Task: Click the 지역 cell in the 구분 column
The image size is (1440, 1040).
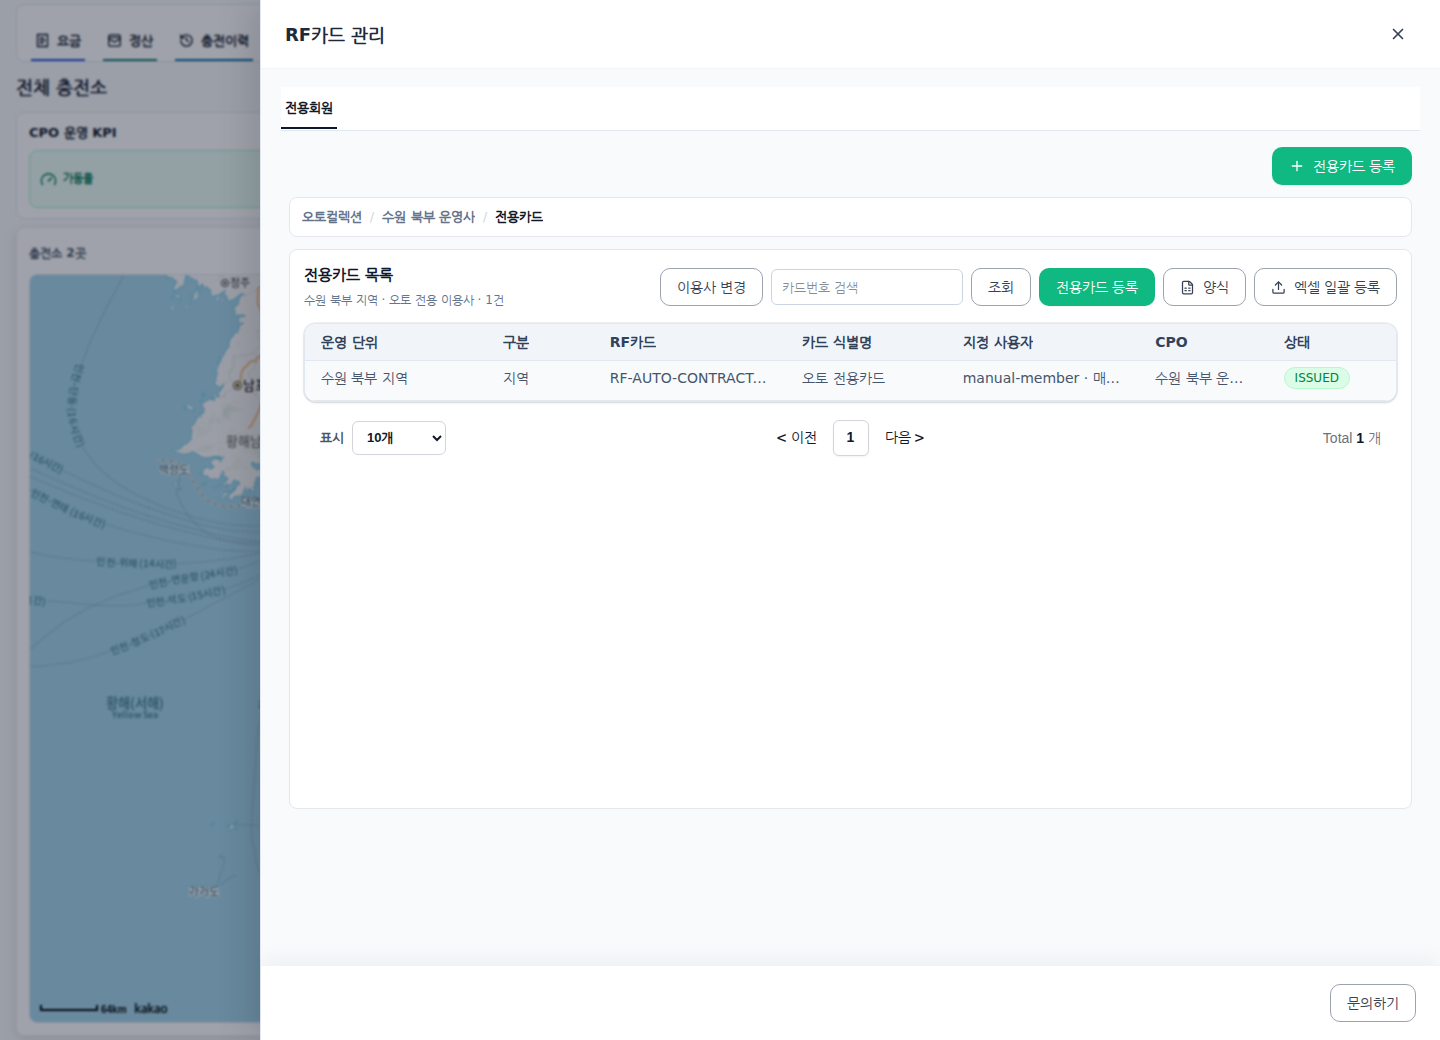Action: (x=516, y=378)
